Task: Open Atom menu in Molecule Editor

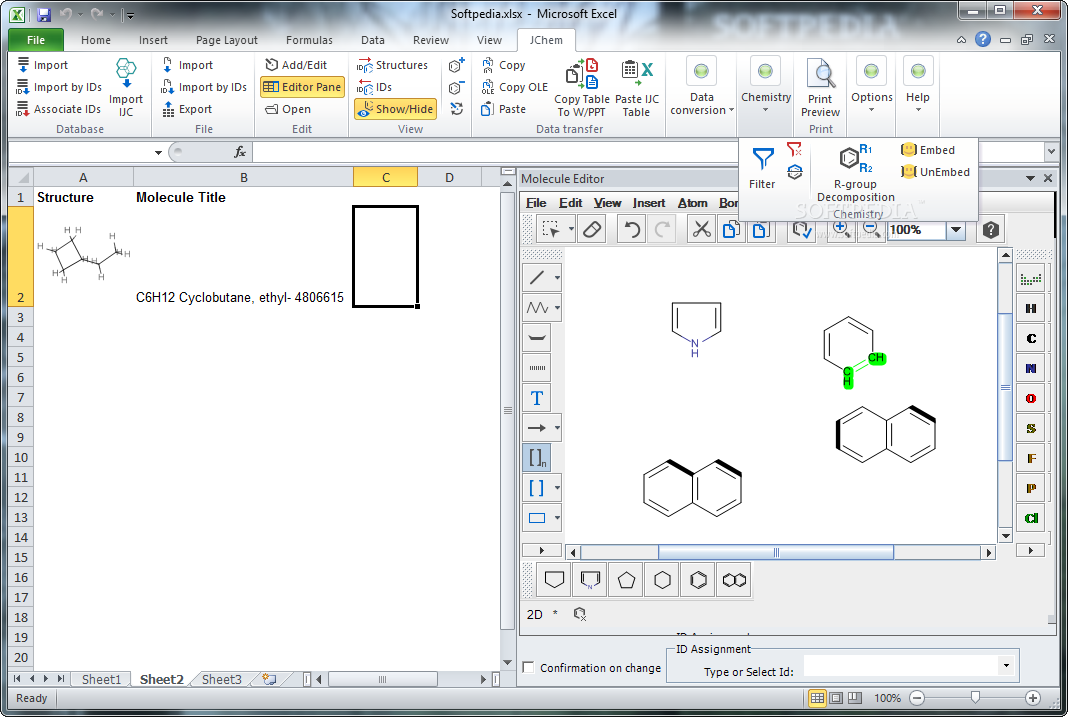Action: 692,203
